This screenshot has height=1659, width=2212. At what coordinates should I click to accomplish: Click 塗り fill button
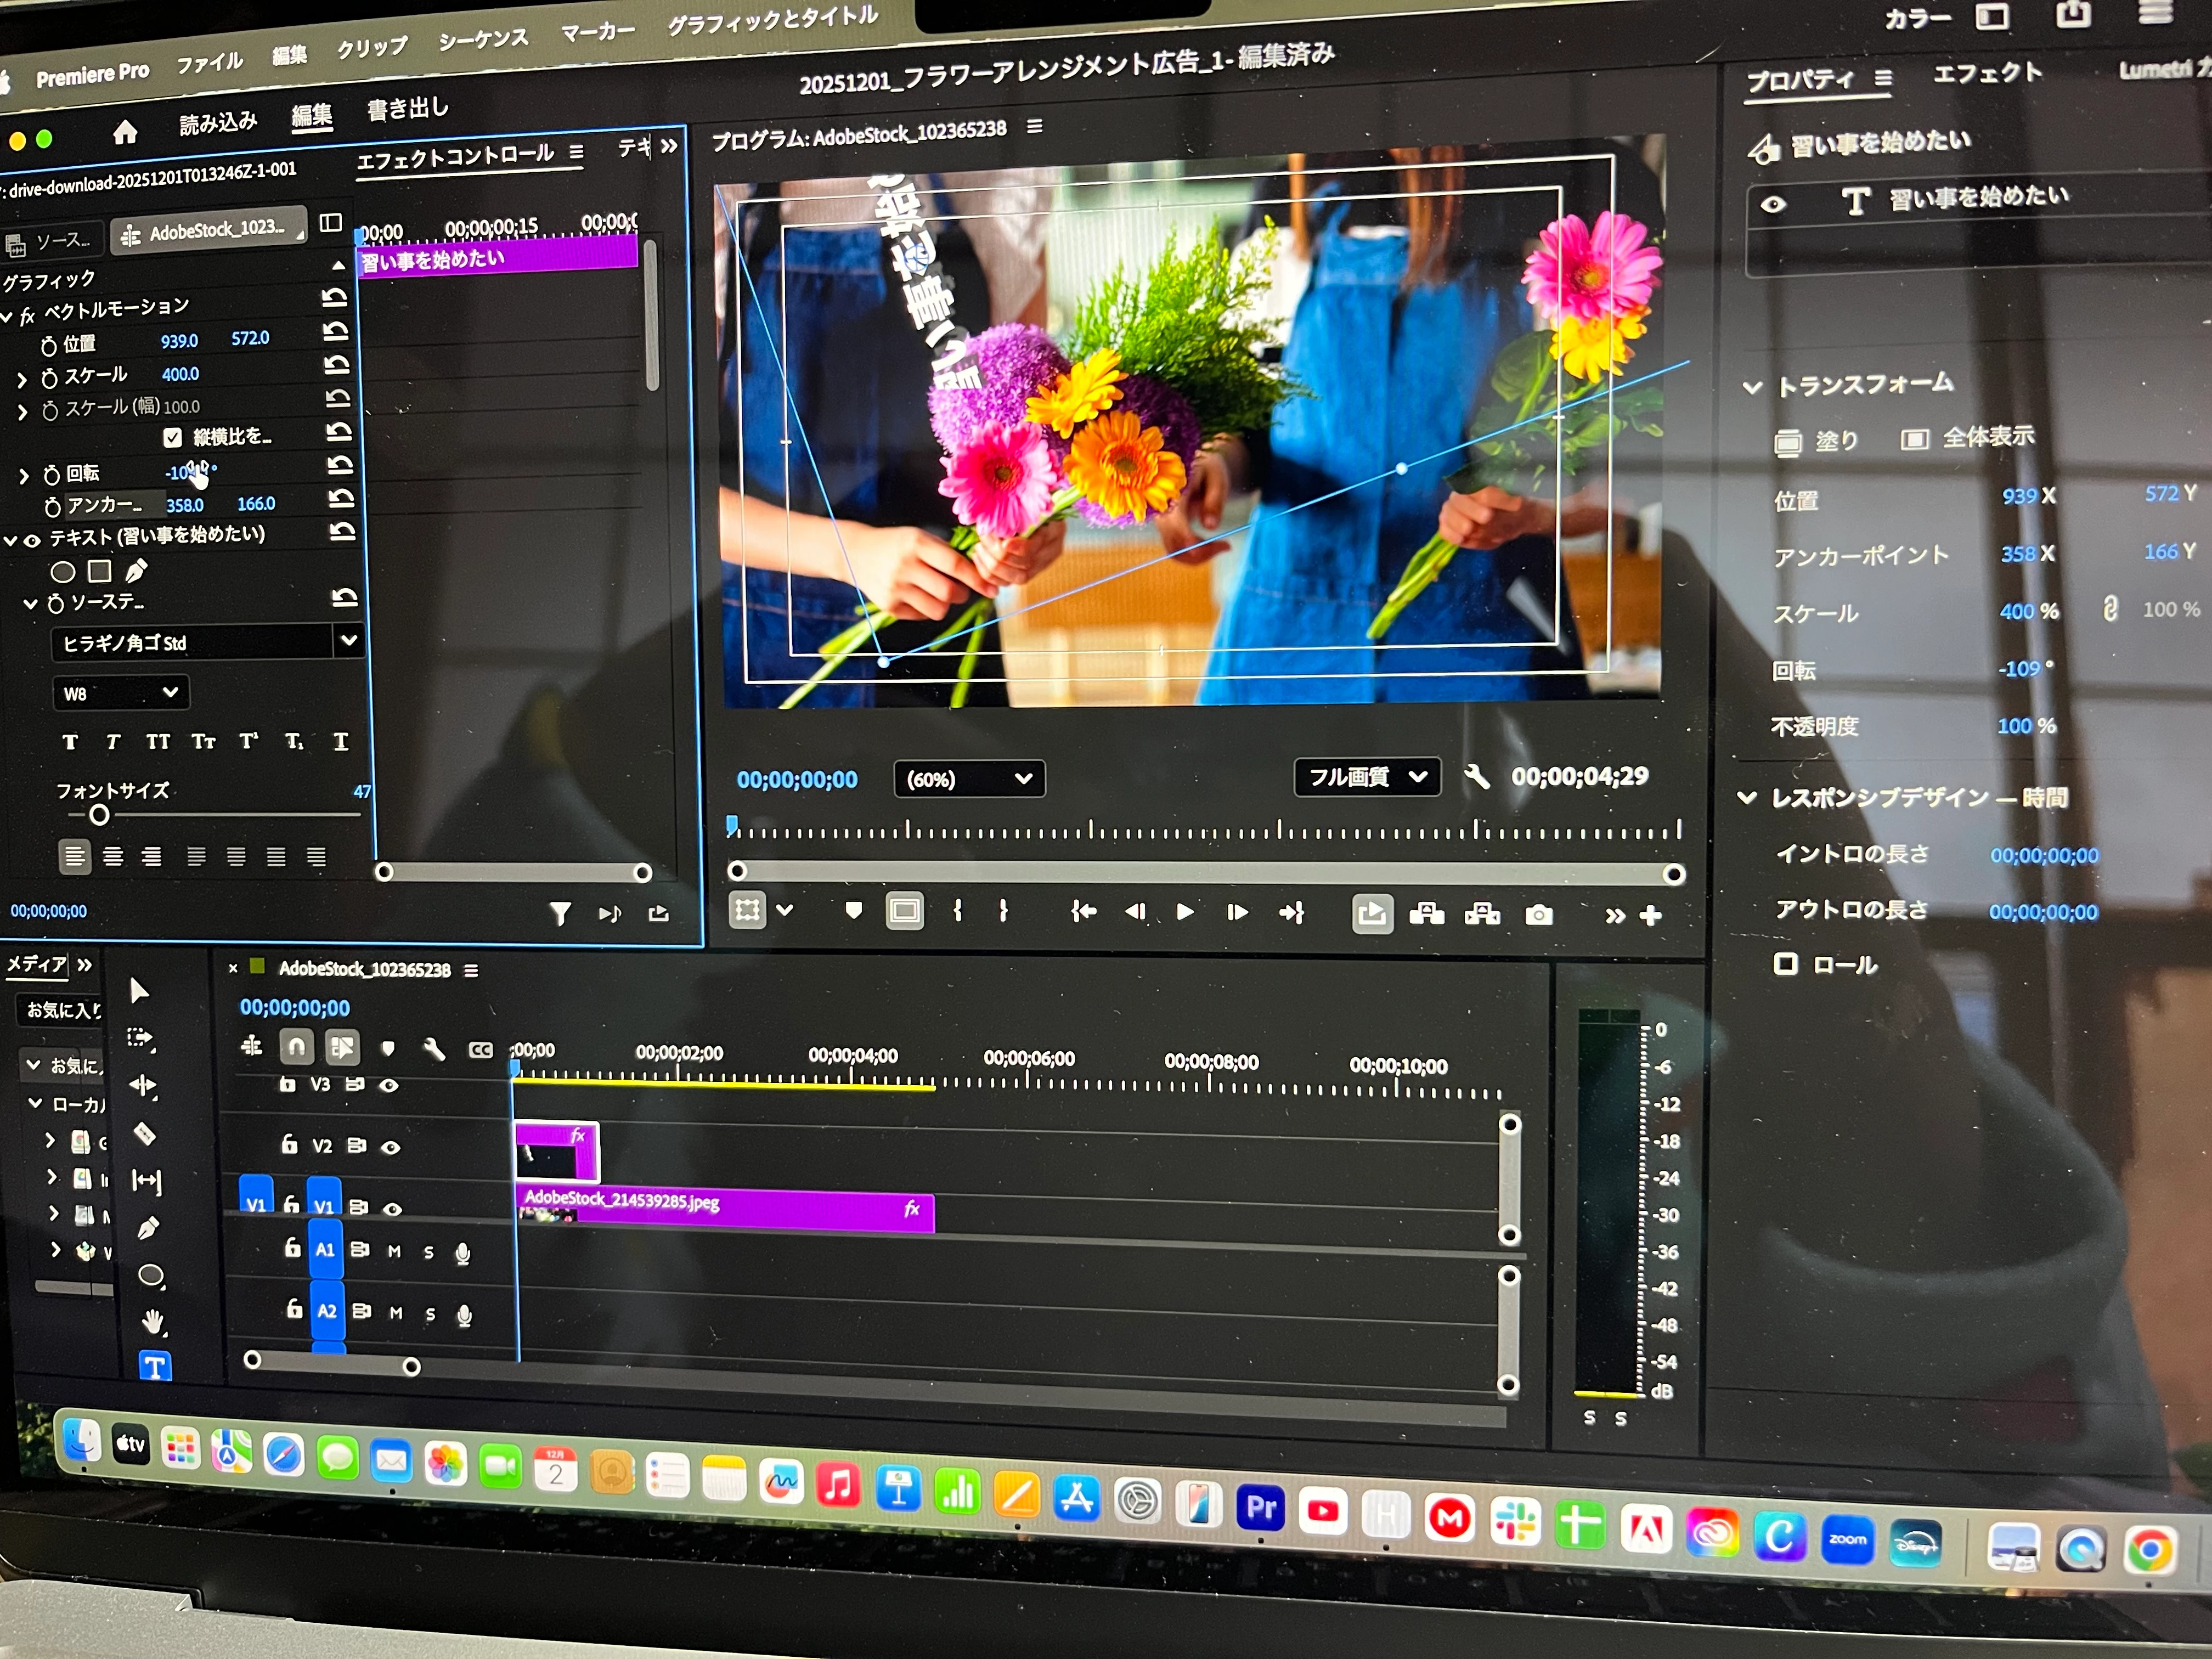click(1816, 441)
